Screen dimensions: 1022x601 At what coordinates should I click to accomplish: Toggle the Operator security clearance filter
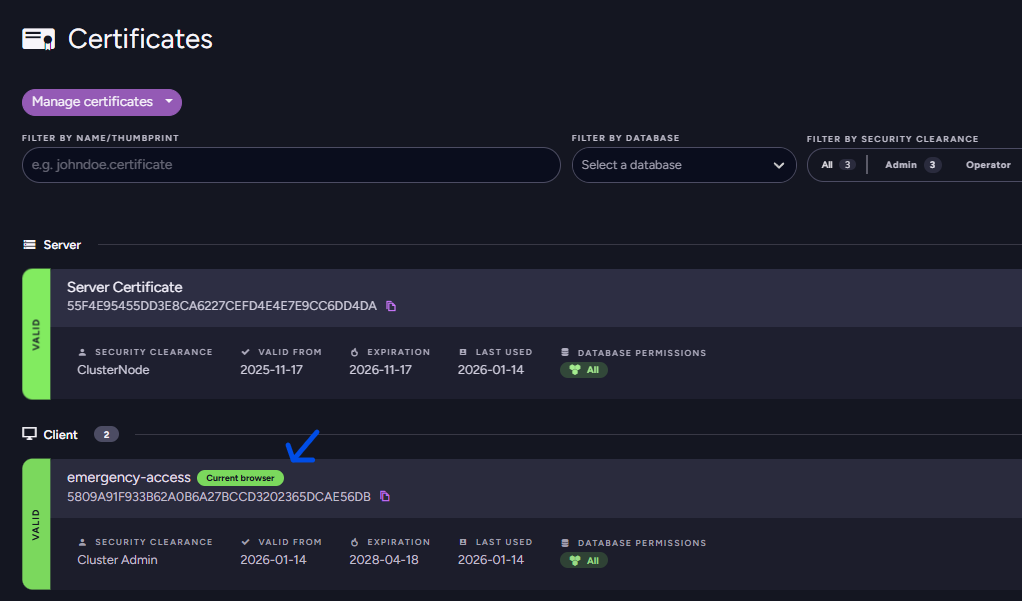pyautogui.click(x=988, y=165)
